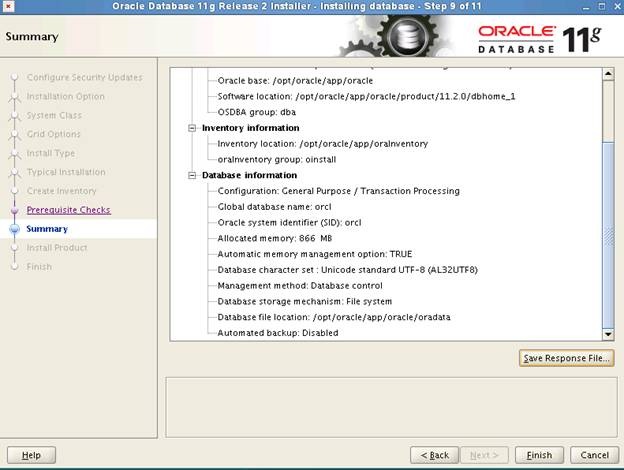This screenshot has width=624, height=470.
Task: Click the scrollbar up arrow
Action: (x=608, y=74)
